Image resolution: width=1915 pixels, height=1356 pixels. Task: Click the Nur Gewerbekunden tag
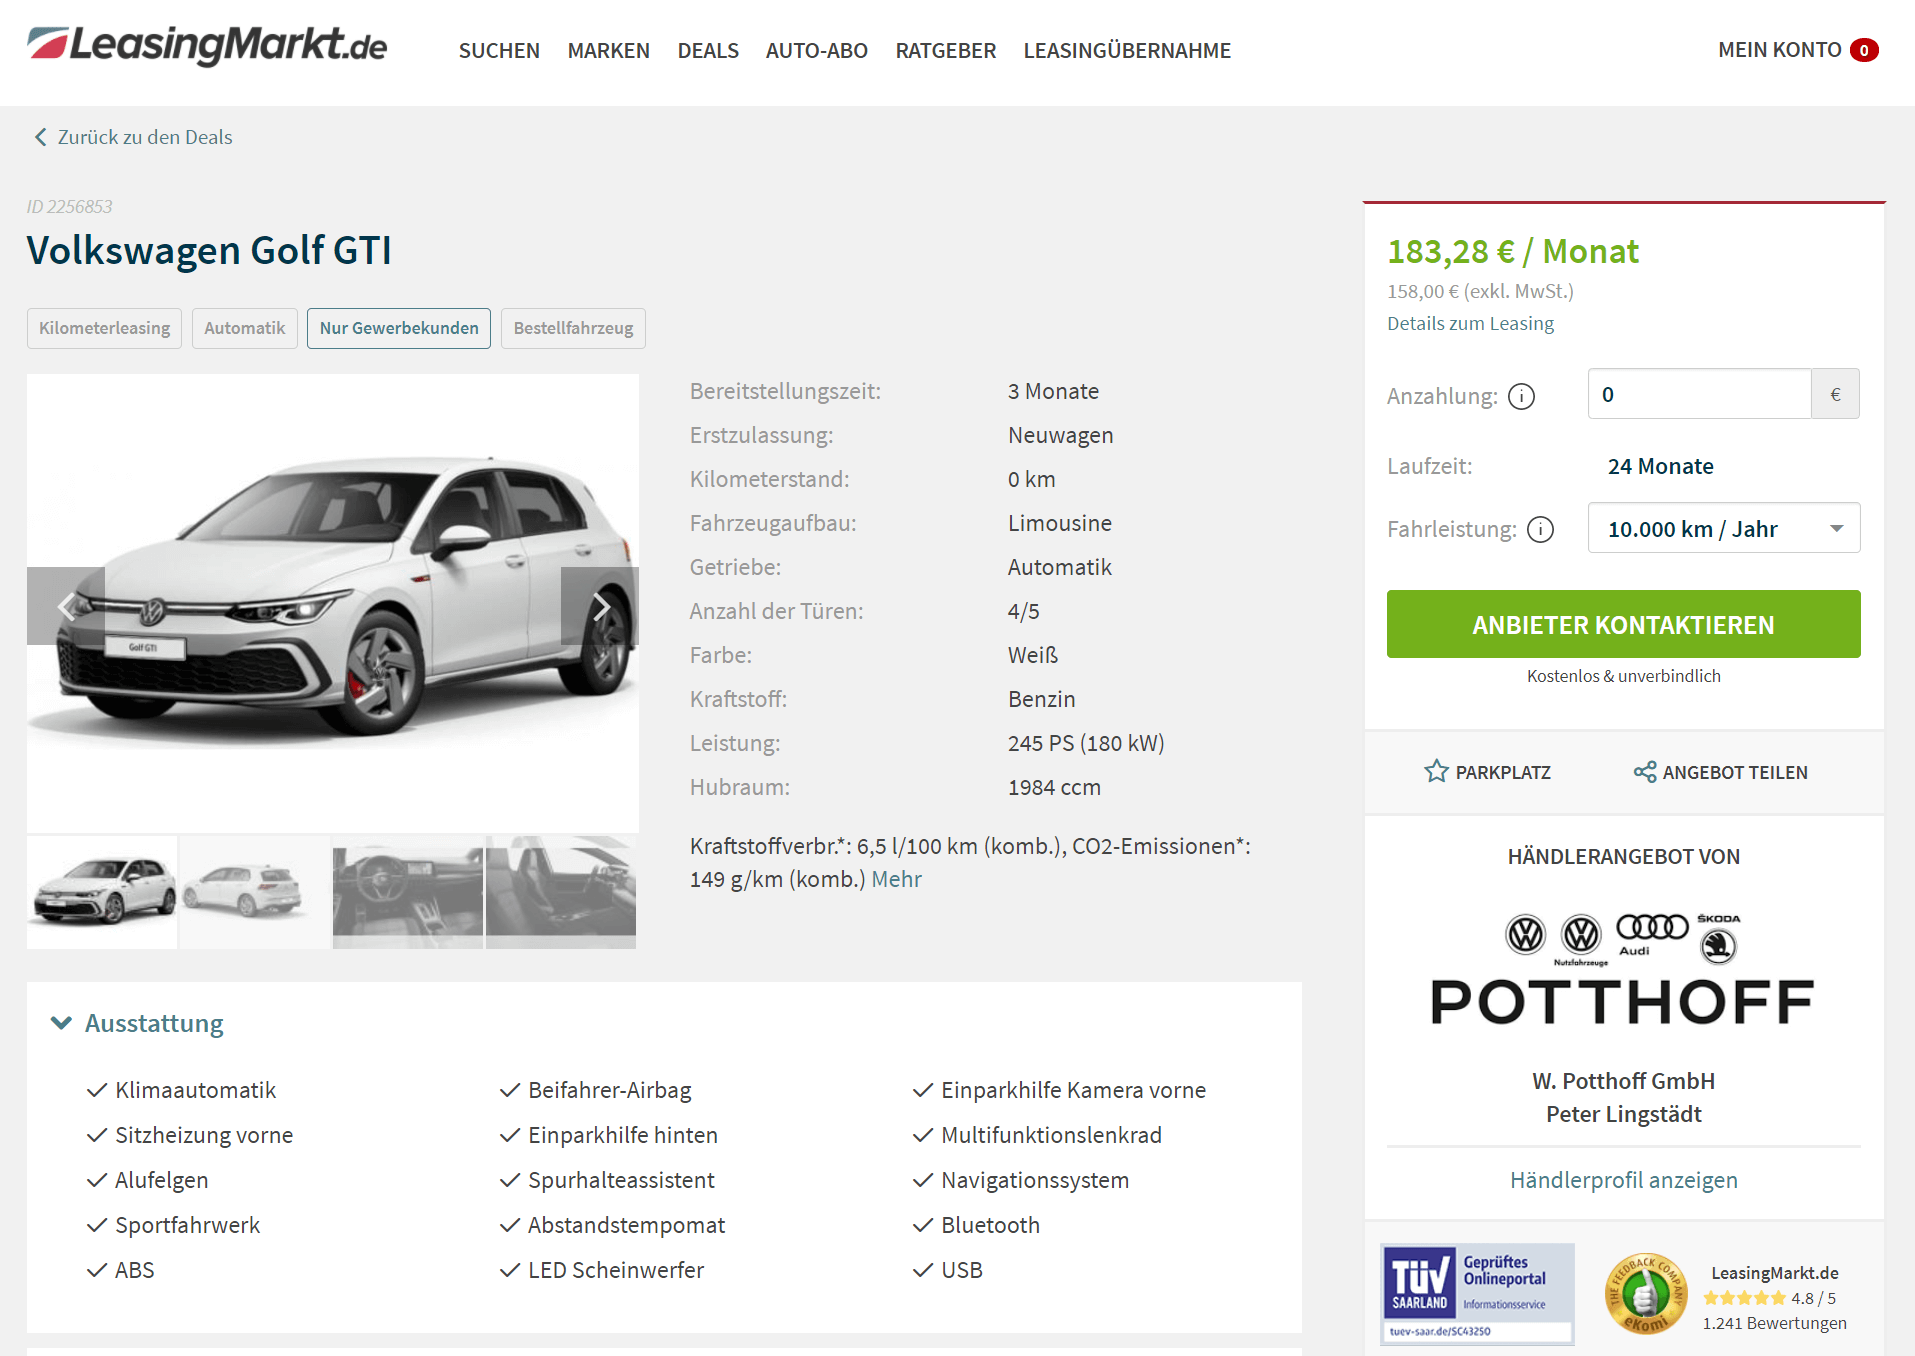[399, 328]
